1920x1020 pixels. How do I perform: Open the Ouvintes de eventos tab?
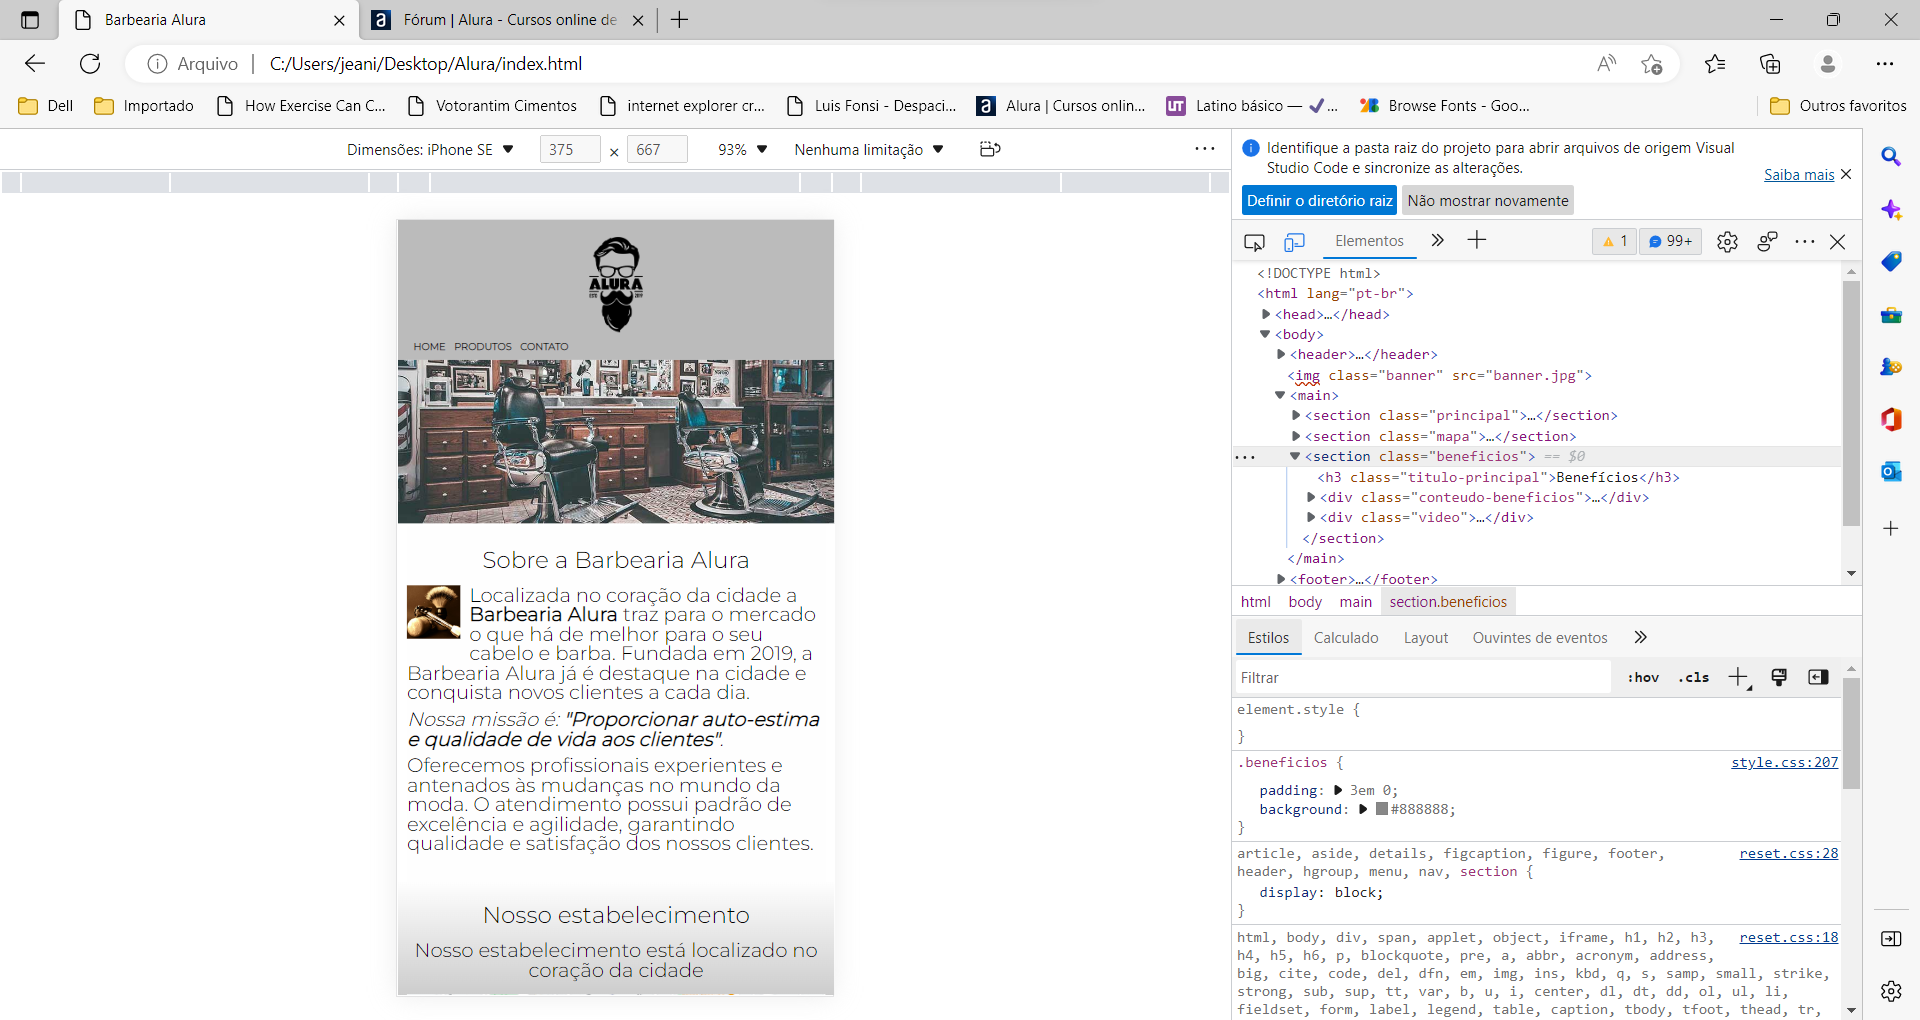tap(1540, 638)
